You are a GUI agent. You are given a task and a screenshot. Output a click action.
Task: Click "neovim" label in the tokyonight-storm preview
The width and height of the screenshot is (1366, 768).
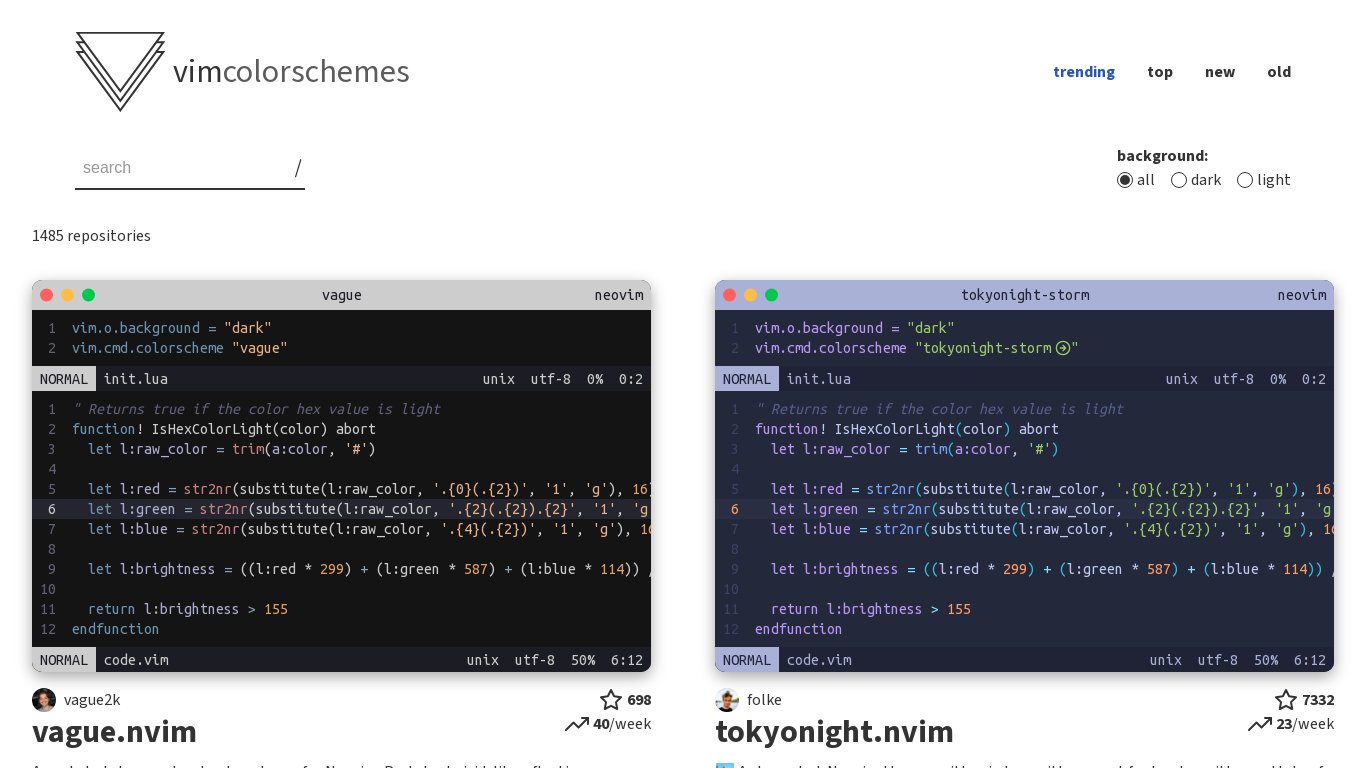[x=1302, y=295]
